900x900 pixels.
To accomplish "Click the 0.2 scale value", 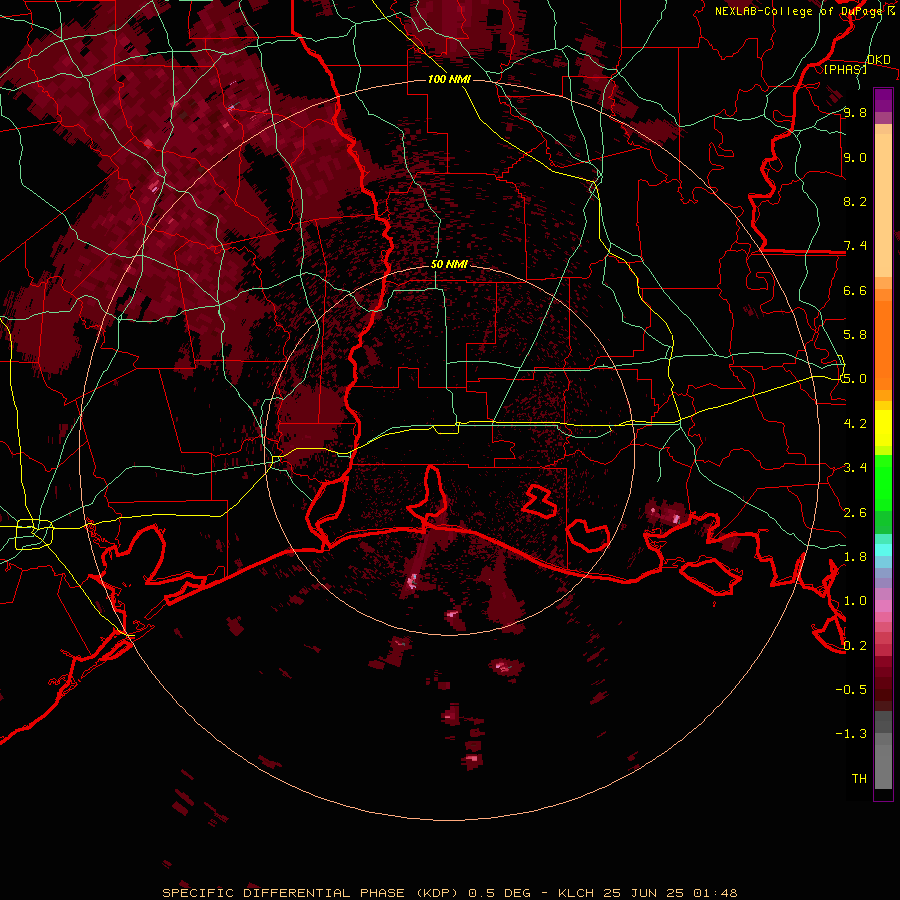I will (855, 646).
